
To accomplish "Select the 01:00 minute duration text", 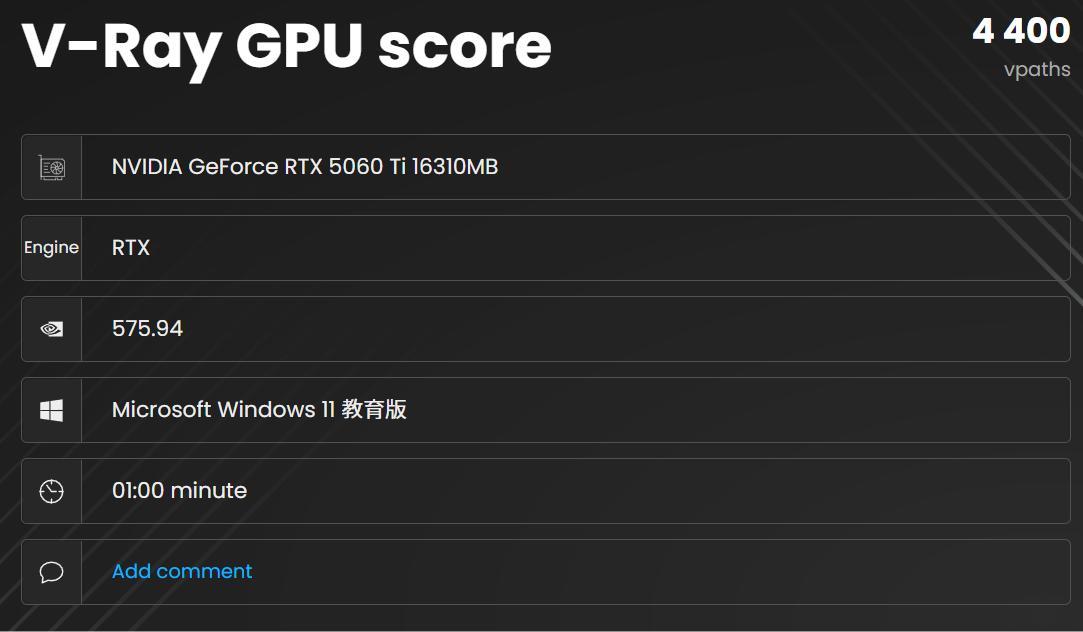I will tap(180, 490).
